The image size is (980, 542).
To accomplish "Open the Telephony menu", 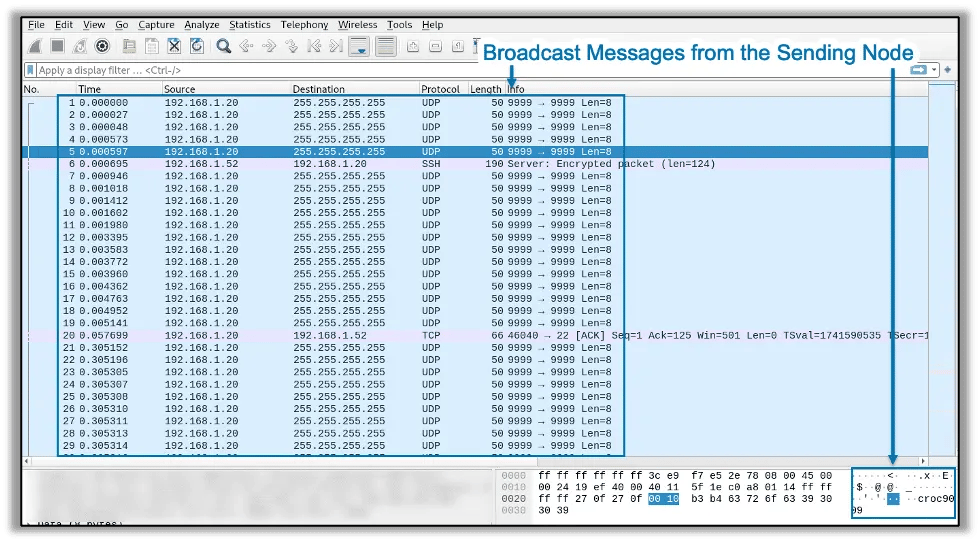I will (x=304, y=24).
